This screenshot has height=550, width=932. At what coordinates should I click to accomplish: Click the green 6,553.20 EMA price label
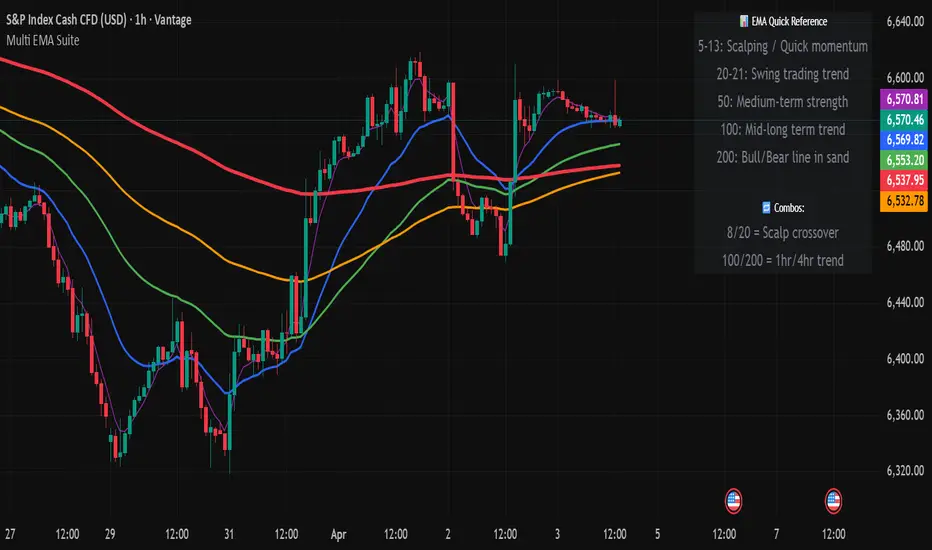coord(905,160)
